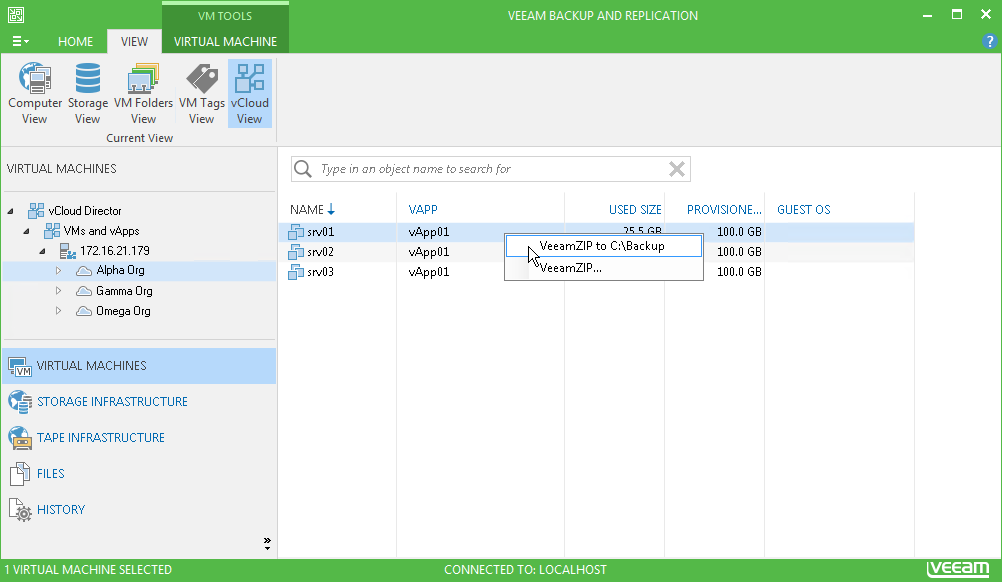Expand the Gamma Org node

click(x=58, y=291)
